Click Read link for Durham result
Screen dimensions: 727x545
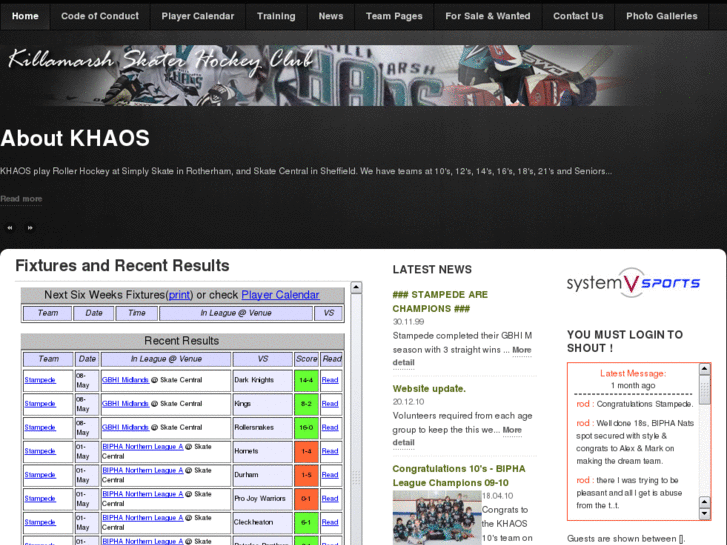(330, 474)
